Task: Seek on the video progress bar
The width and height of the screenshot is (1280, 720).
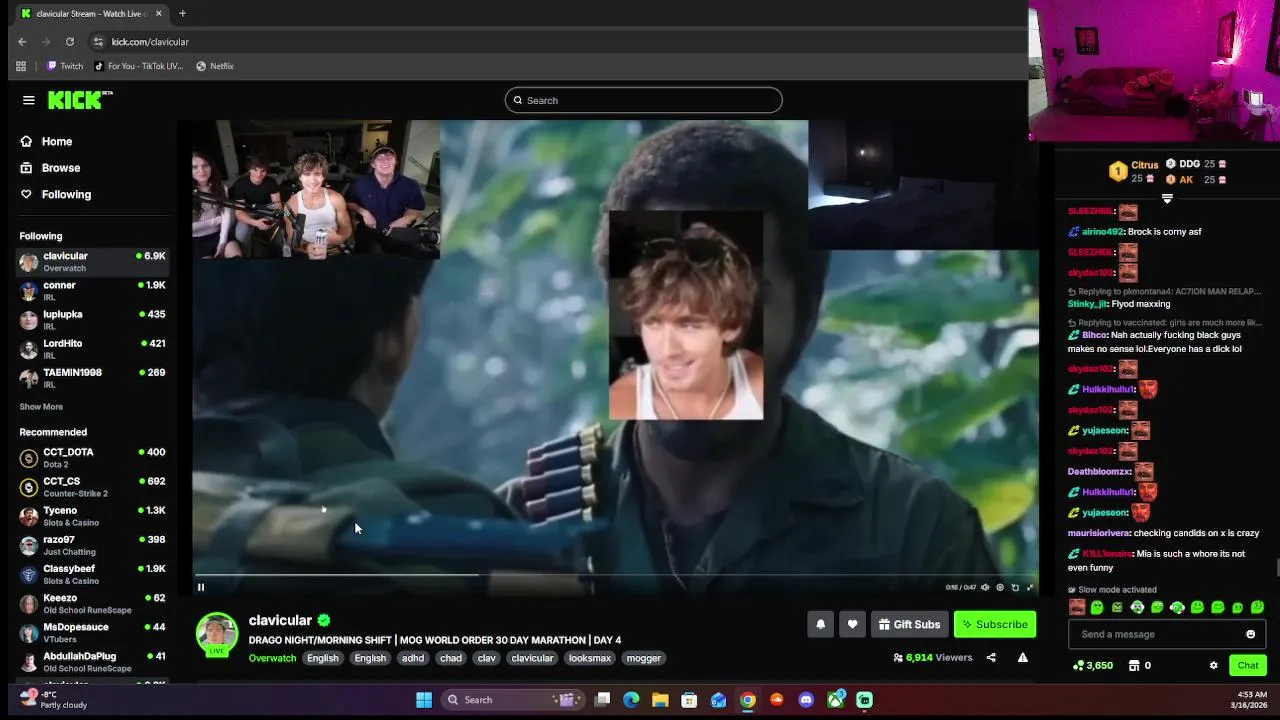Action: point(615,575)
